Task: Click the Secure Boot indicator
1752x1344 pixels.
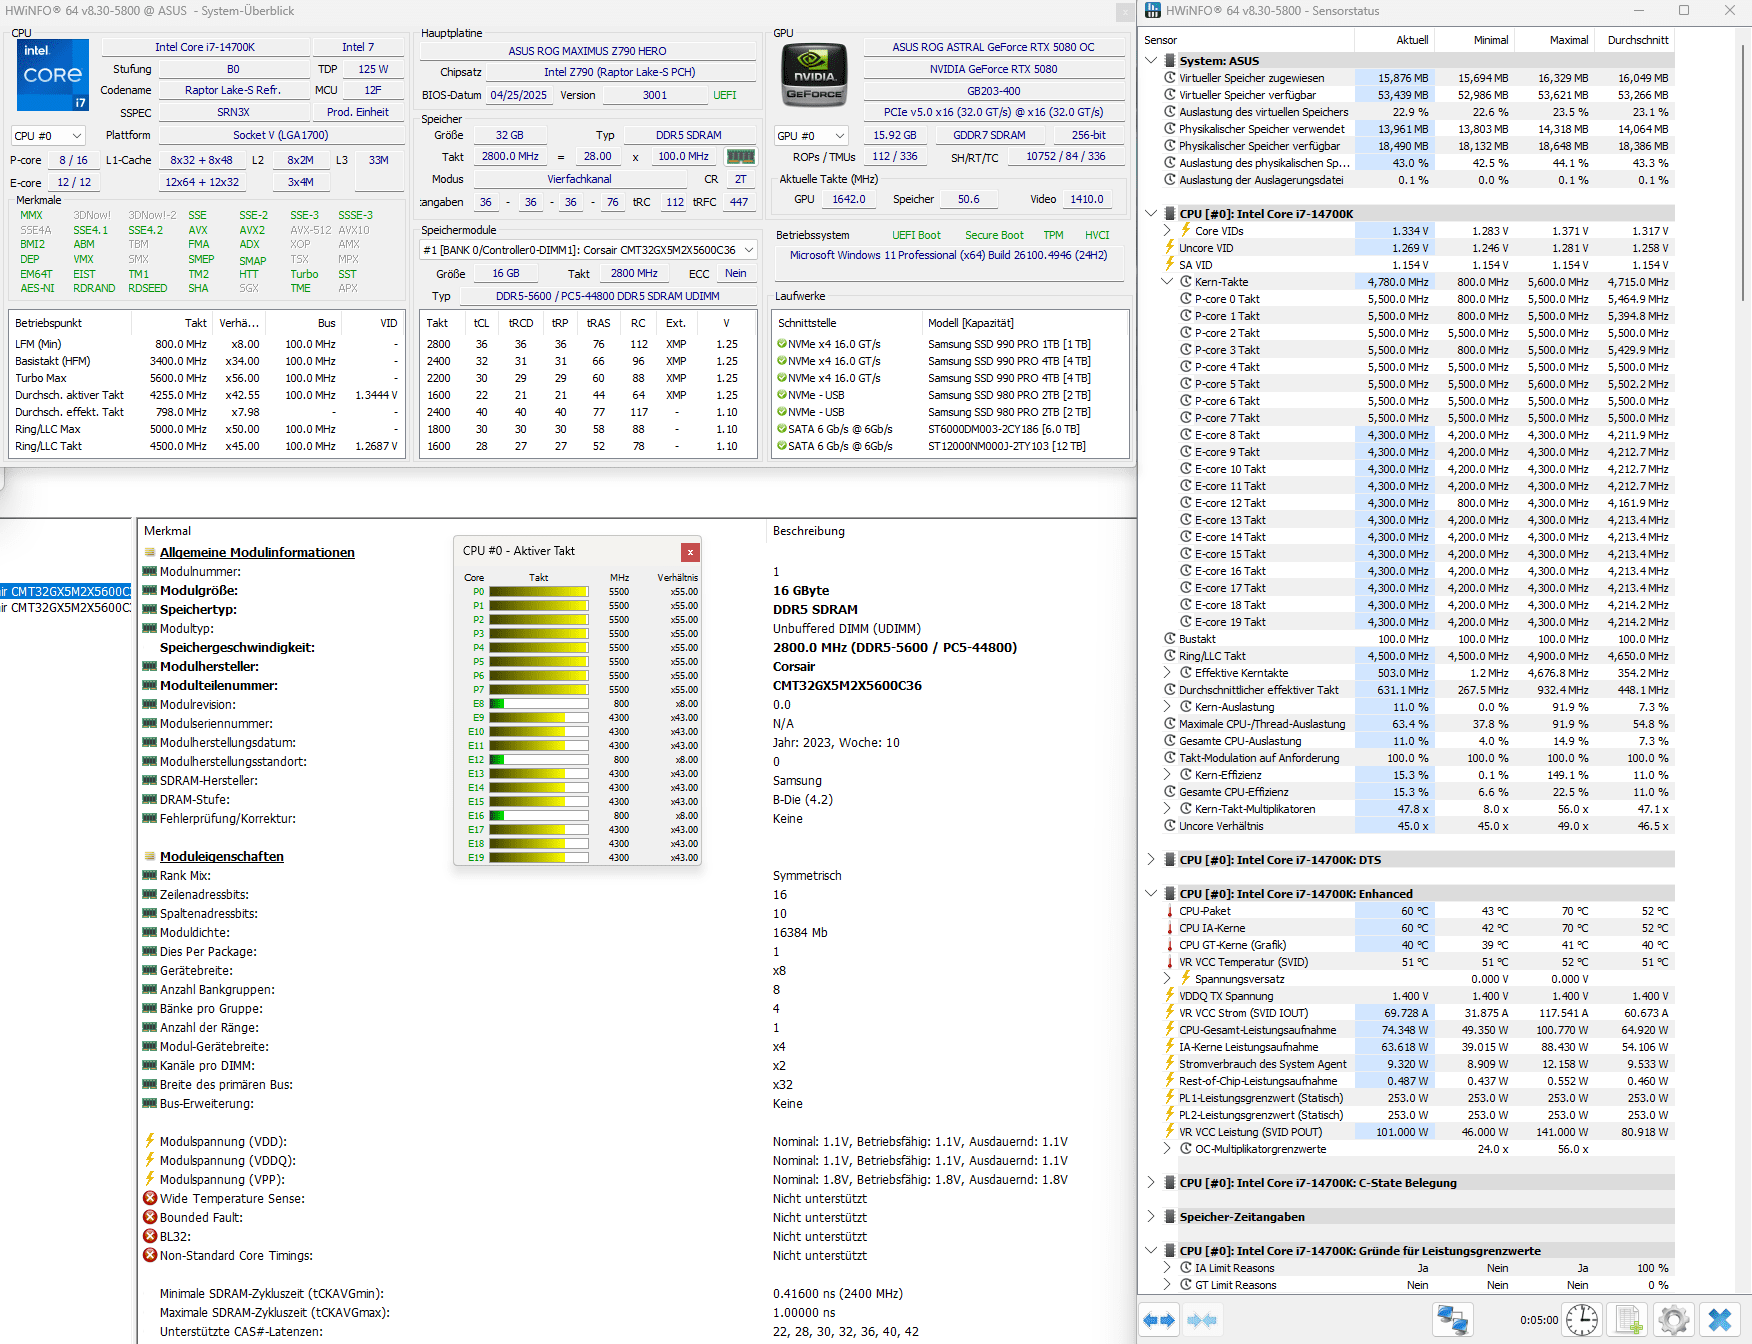Action: [994, 236]
